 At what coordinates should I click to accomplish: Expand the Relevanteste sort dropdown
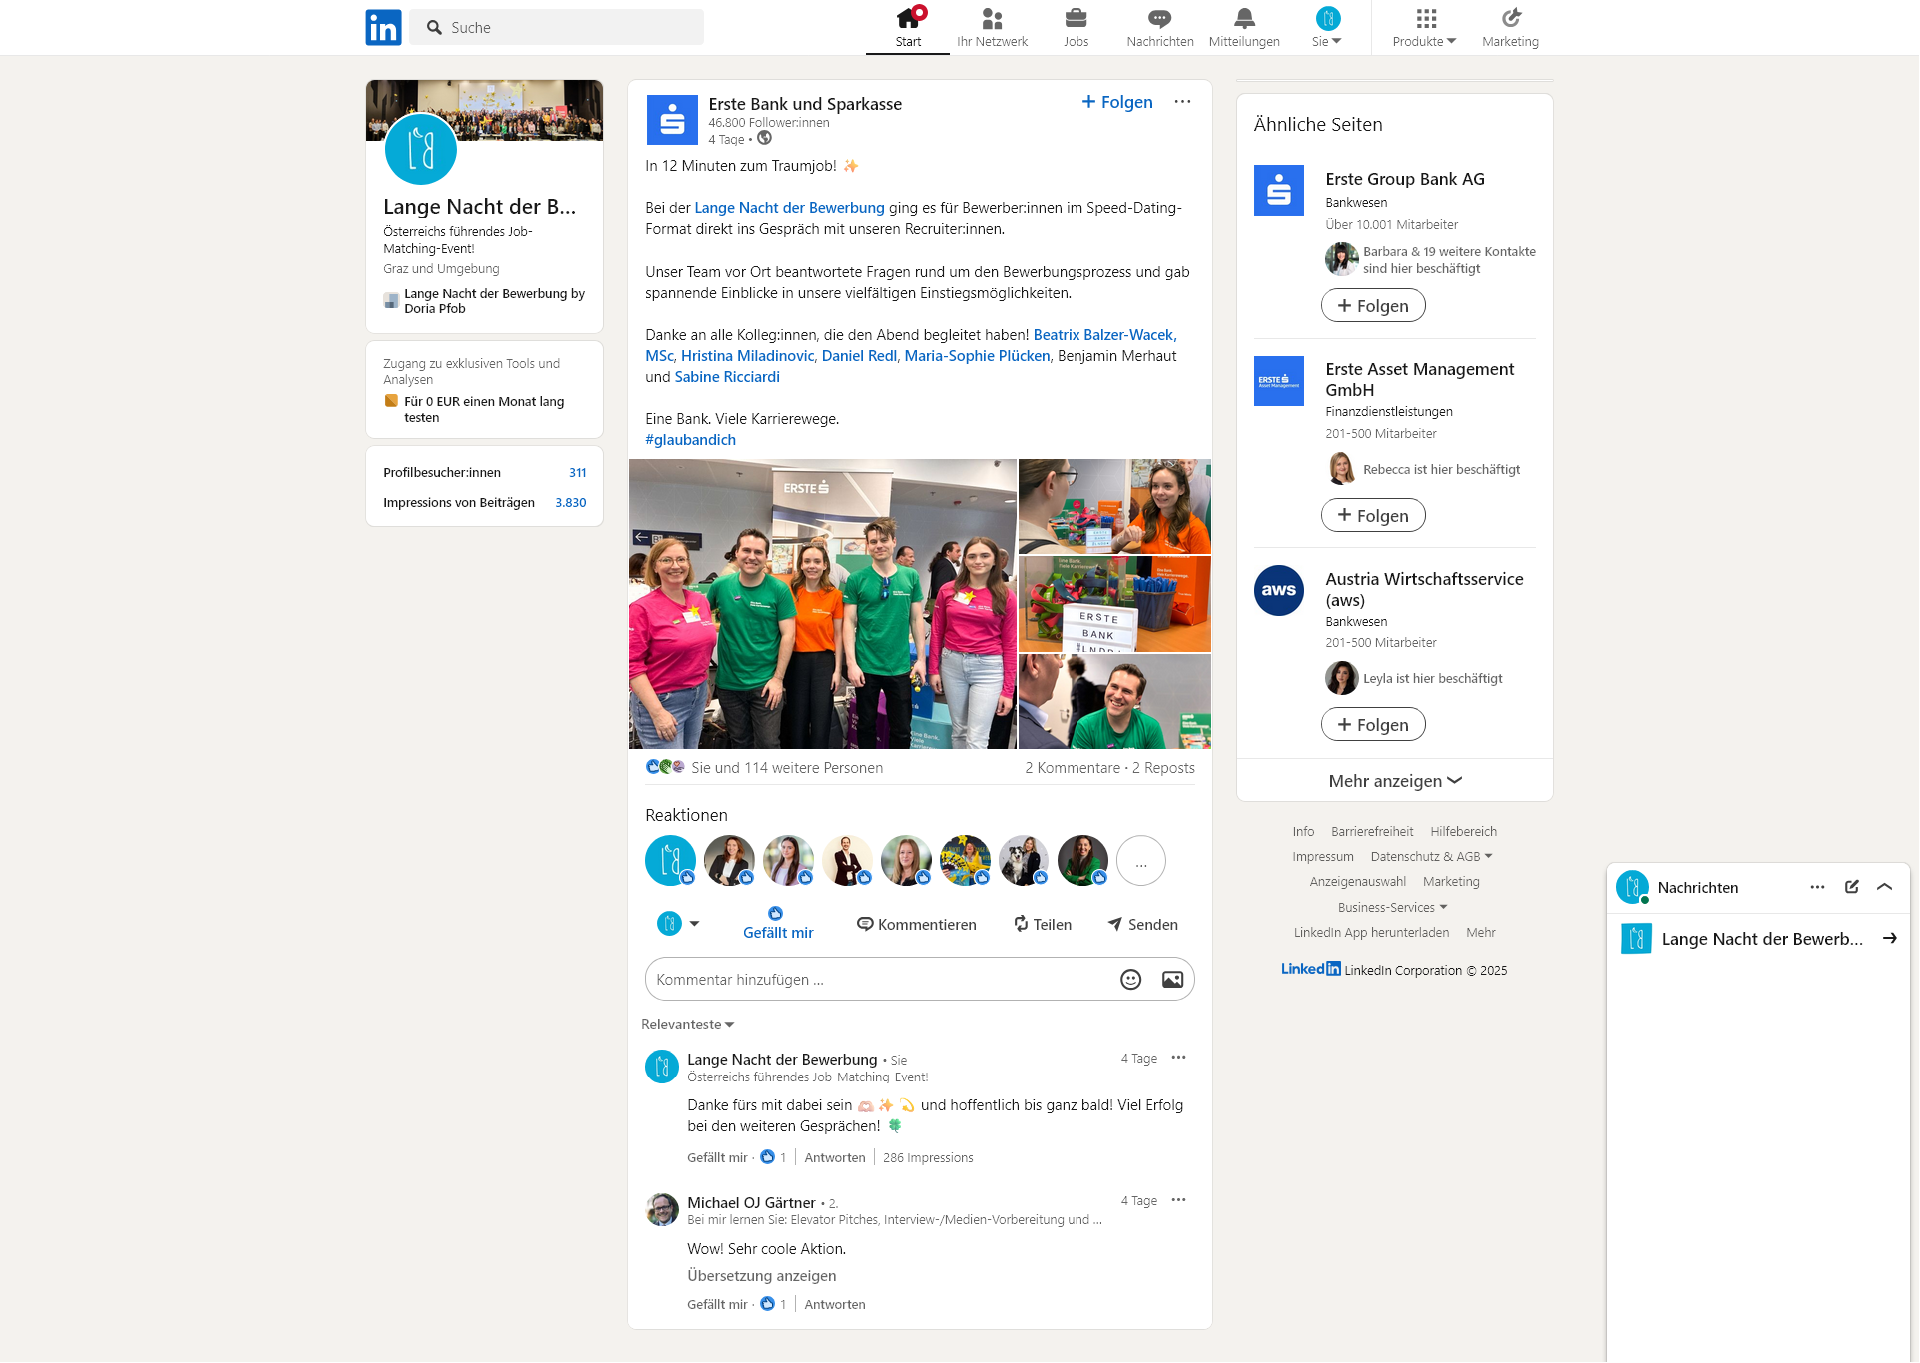(688, 1025)
